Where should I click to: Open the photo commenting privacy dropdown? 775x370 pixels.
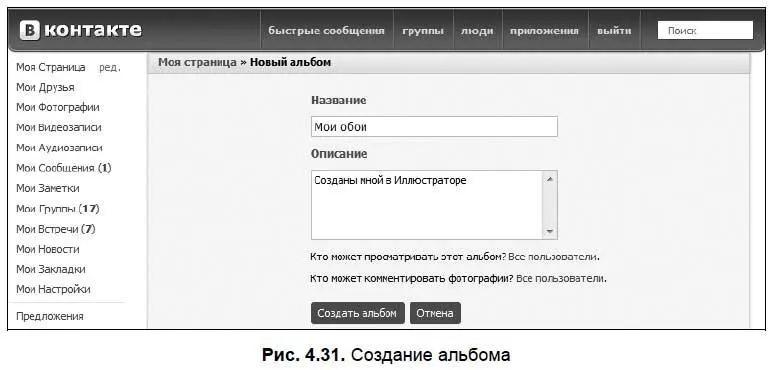coord(561,279)
